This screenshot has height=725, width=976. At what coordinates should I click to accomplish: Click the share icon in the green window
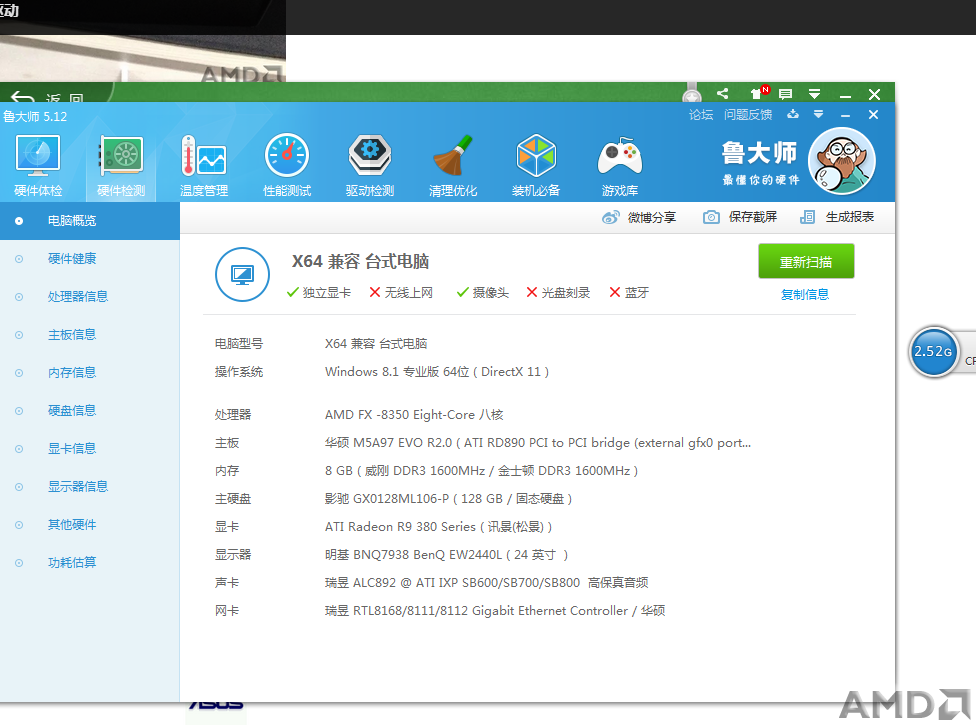tap(723, 93)
